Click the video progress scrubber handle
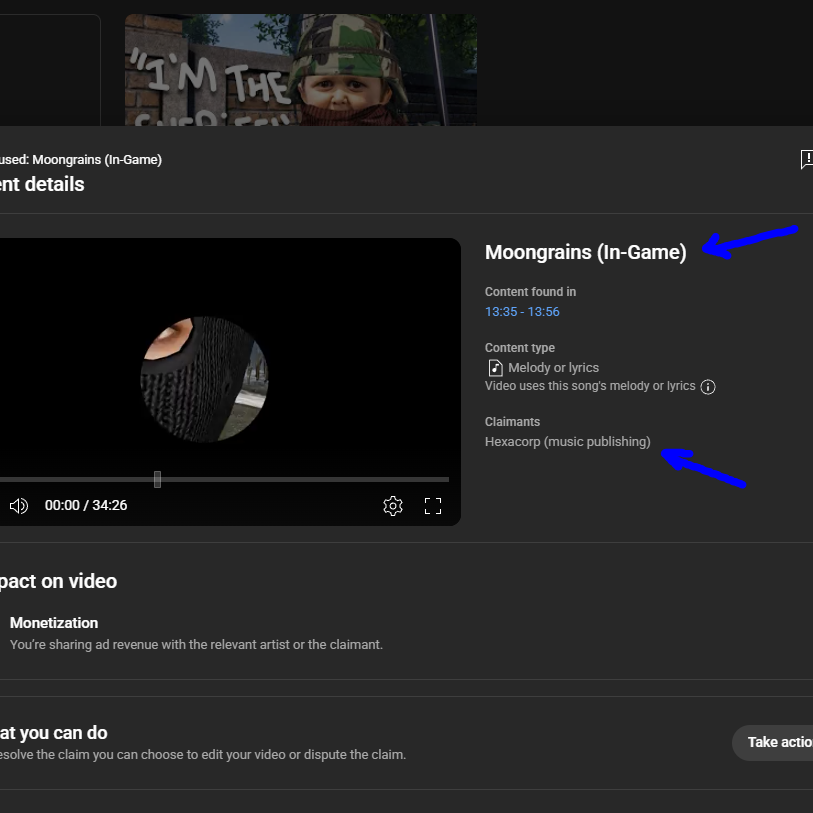The height and width of the screenshot is (813, 813). click(157, 480)
